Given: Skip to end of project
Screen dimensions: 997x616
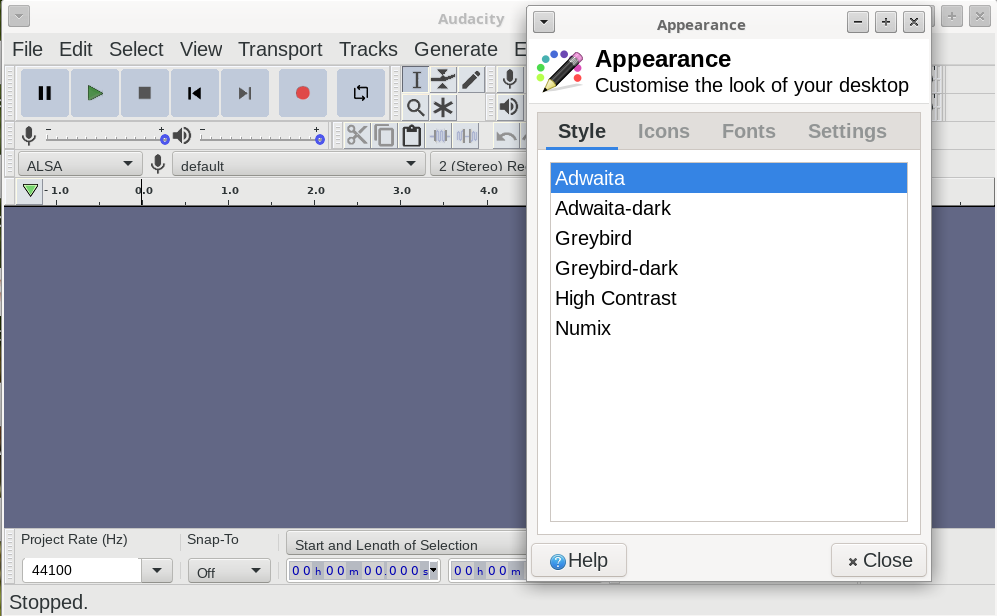Looking at the screenshot, I should click(x=245, y=93).
